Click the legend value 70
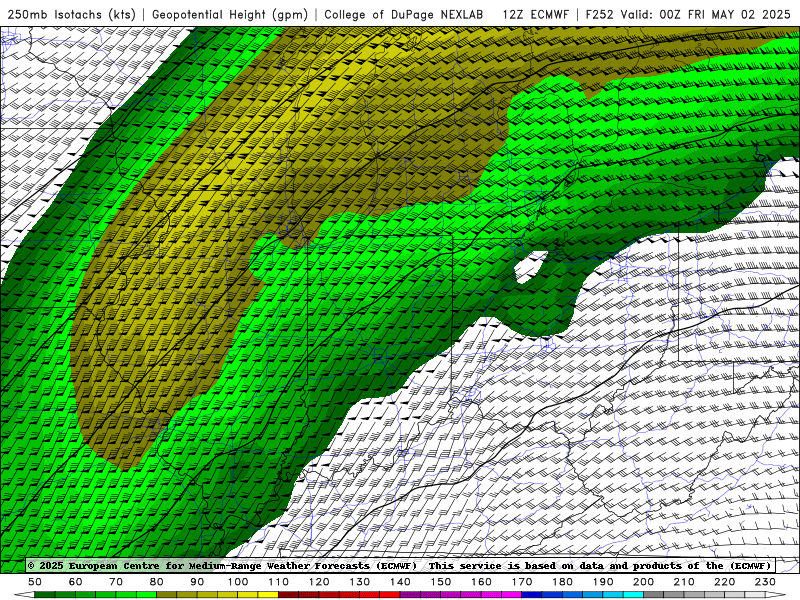800x600 pixels. (116, 582)
